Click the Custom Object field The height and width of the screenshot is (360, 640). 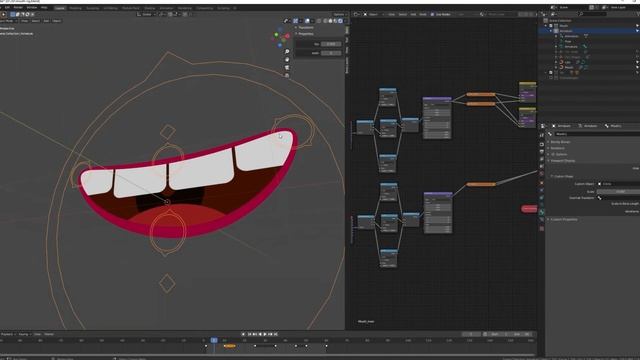click(619, 184)
